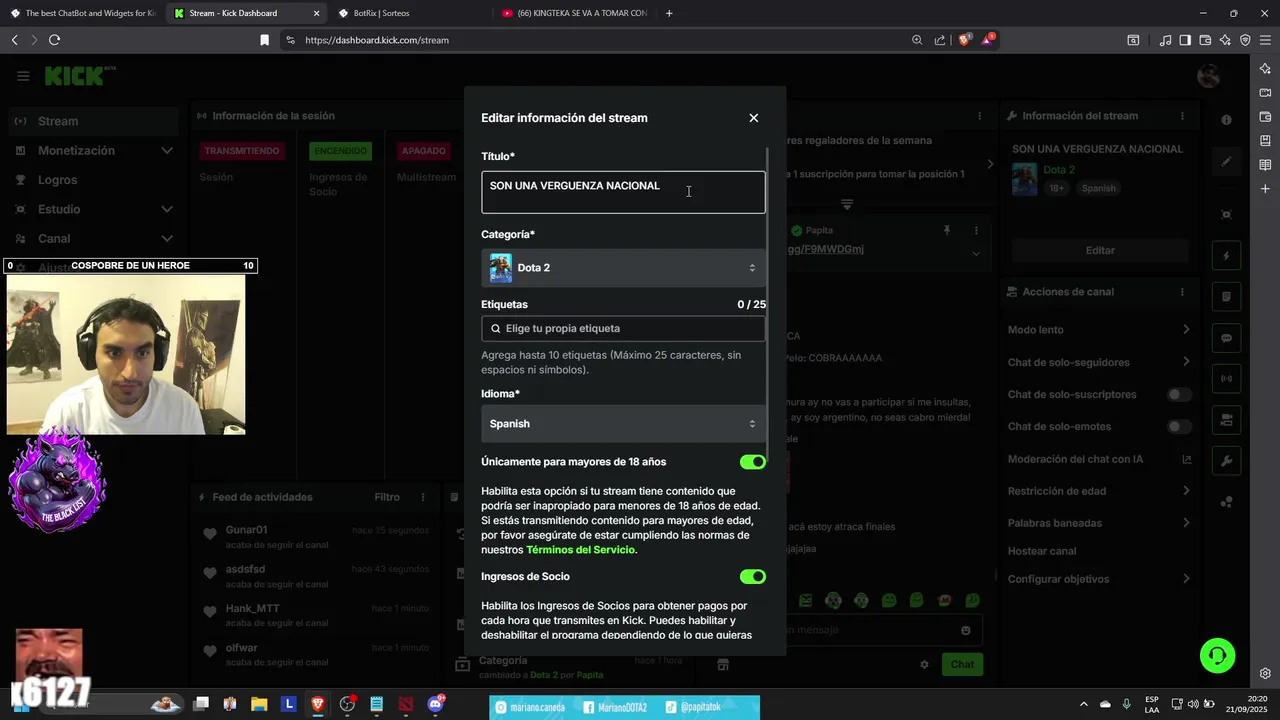
Task: Click the broadcast signal icon in right rail
Action: [x=1227, y=379]
